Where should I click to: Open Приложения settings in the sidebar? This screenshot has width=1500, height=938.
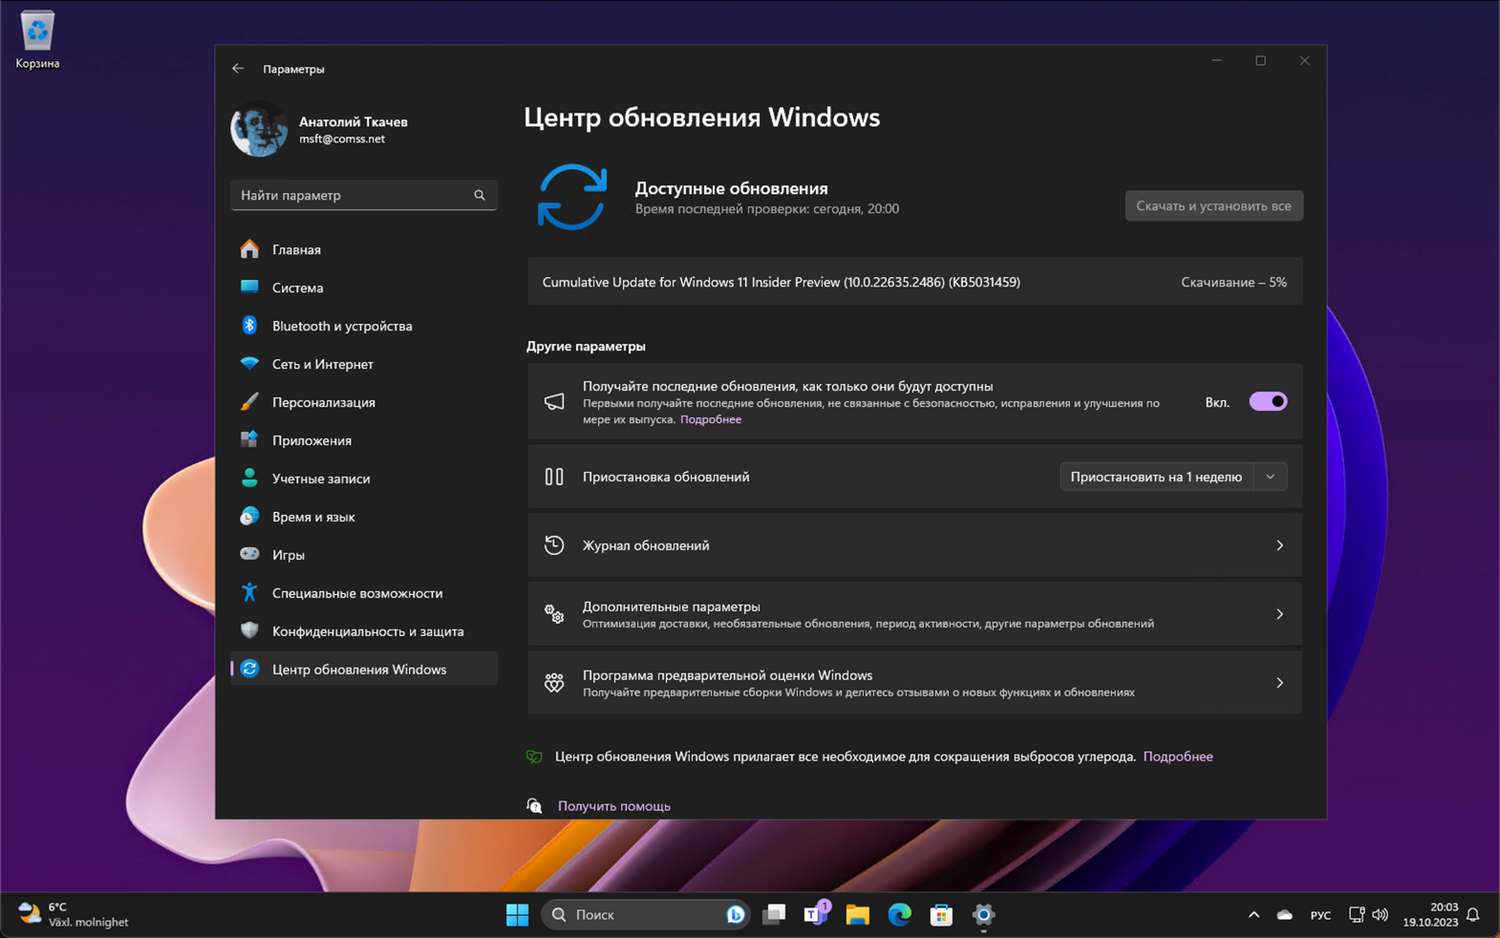pos(364,440)
